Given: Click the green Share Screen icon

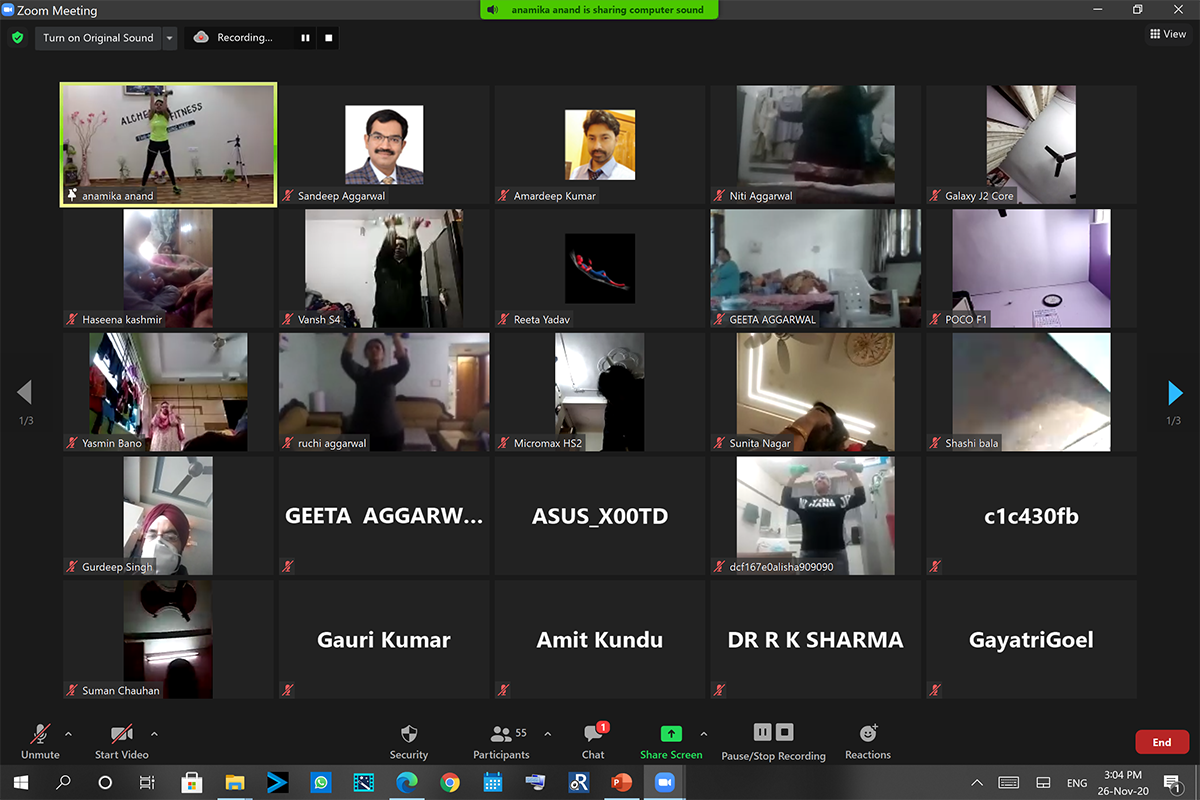Looking at the screenshot, I should pos(671,734).
